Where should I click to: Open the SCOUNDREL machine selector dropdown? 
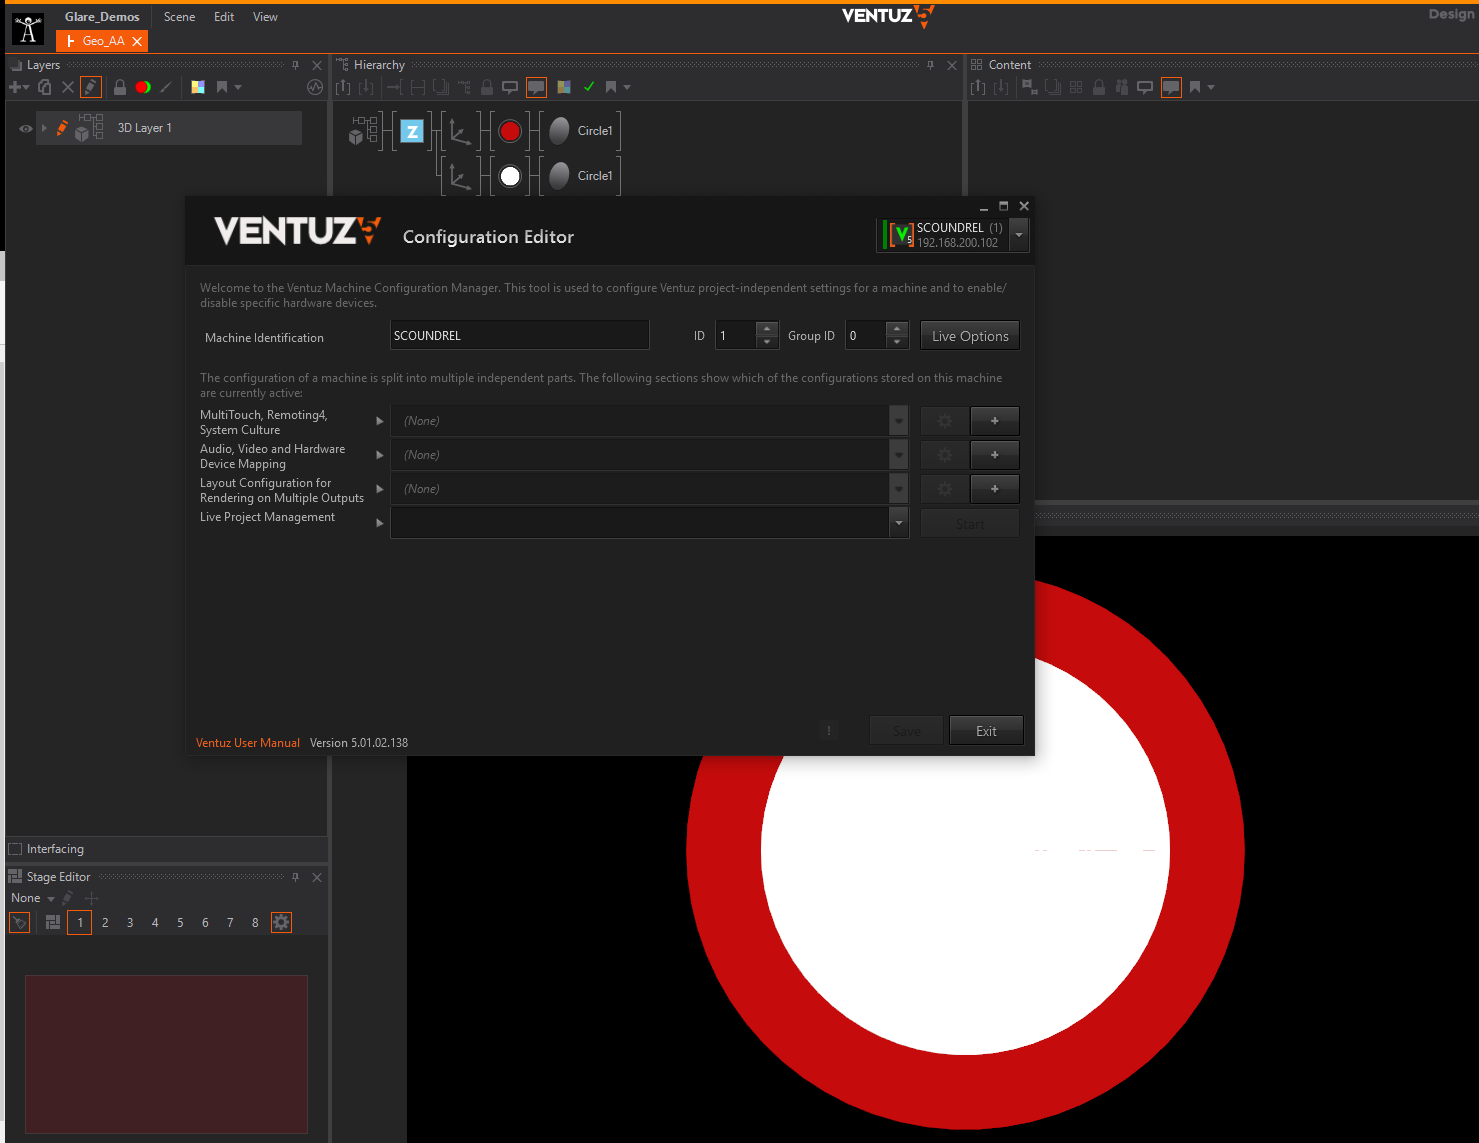tap(1019, 235)
